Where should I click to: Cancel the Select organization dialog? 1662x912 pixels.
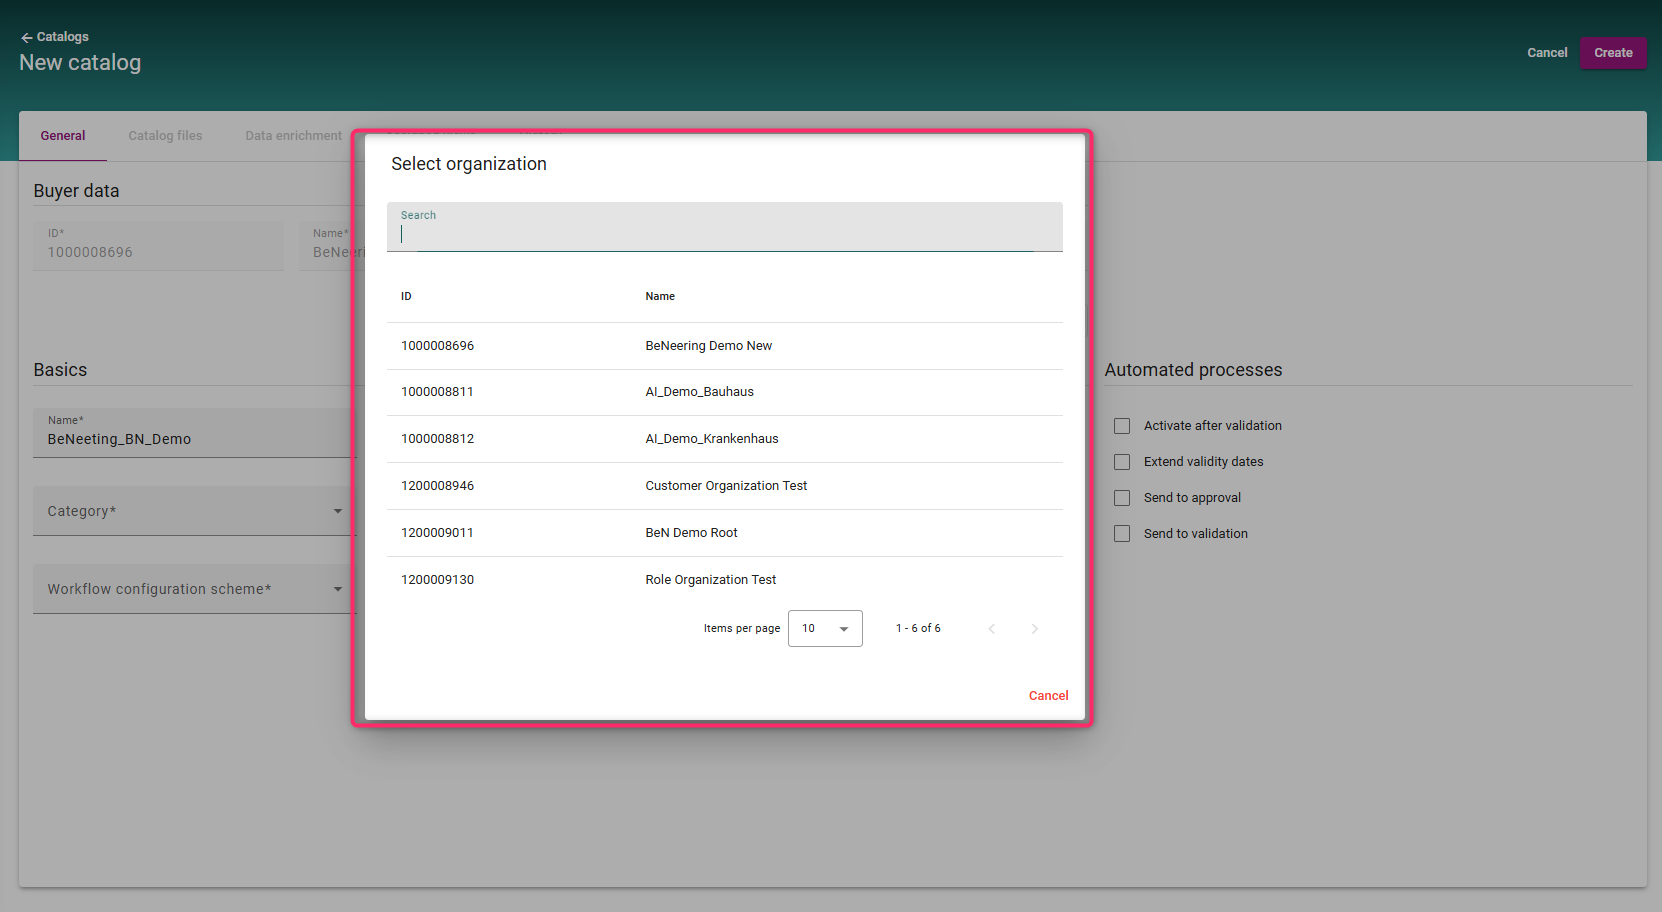(x=1048, y=696)
